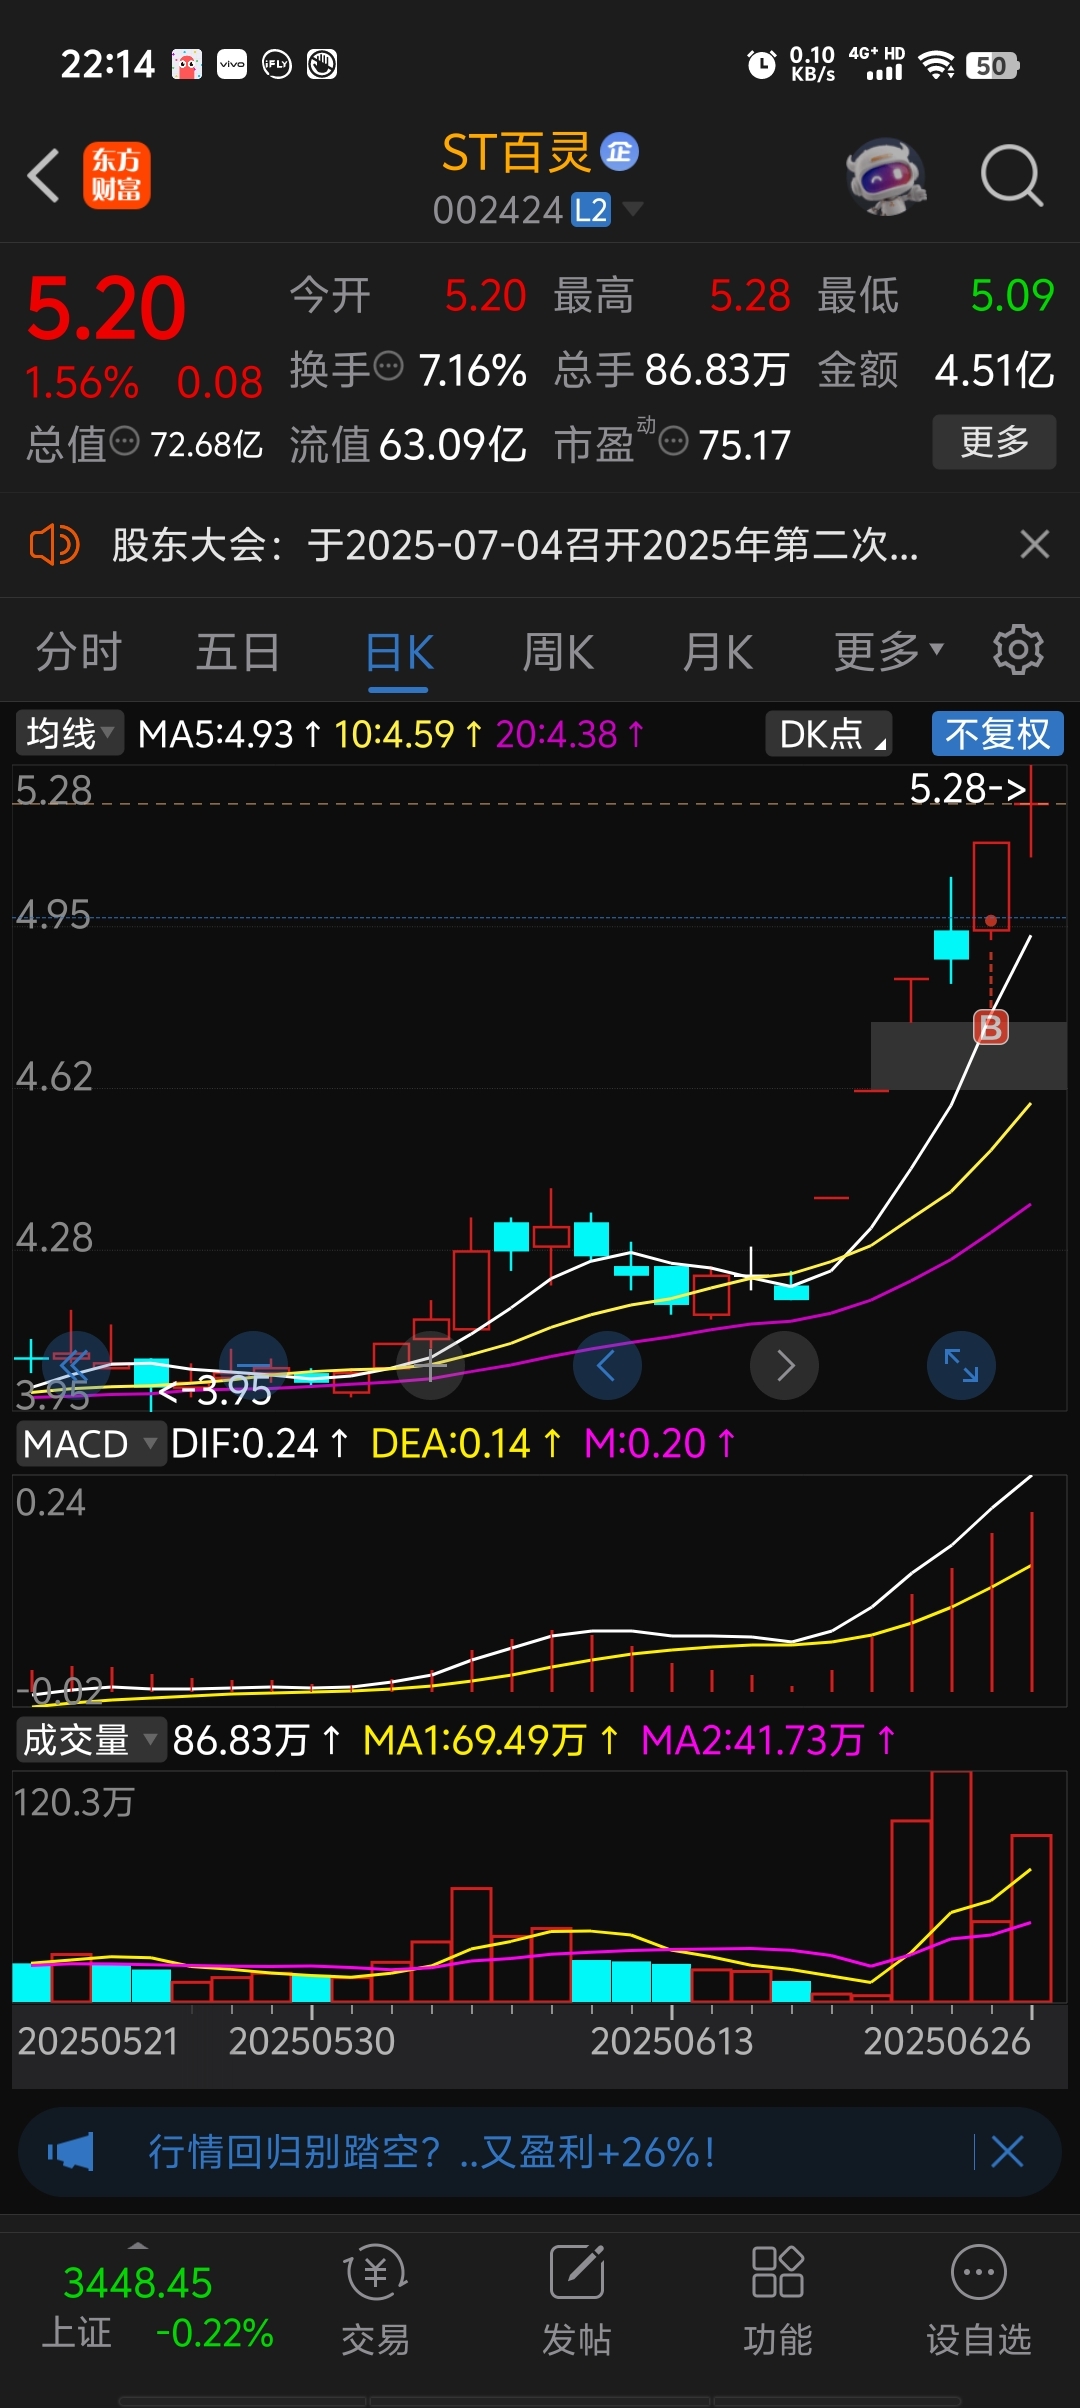Tap the zoom-in plus chart button
1080x2408 pixels.
430,1365
